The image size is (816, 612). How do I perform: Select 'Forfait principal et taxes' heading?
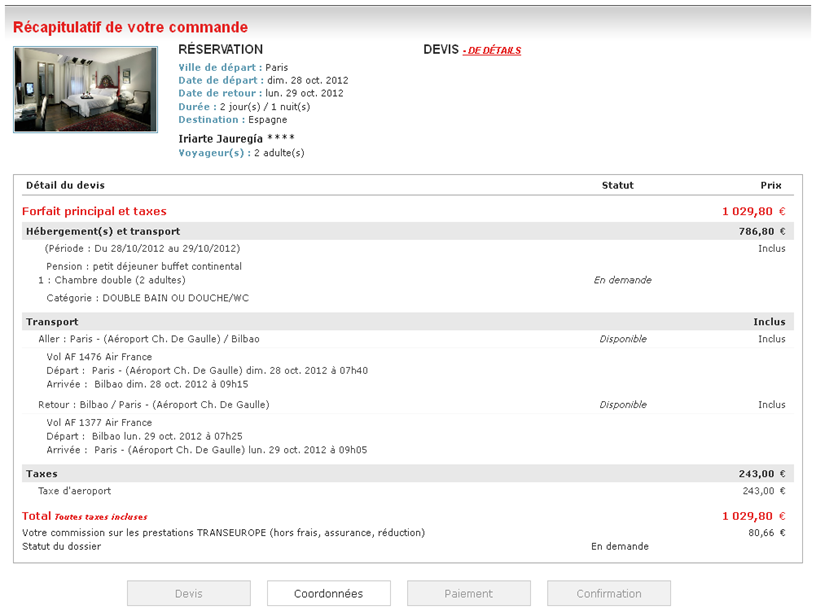coord(94,211)
